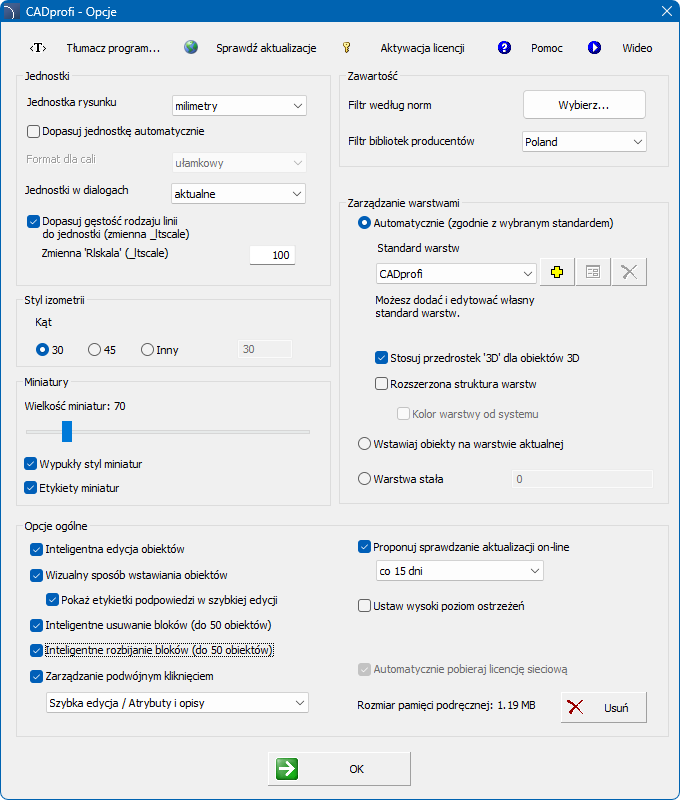
Task: Open the update interval 'co 15 dni' dropdown
Action: point(458,571)
